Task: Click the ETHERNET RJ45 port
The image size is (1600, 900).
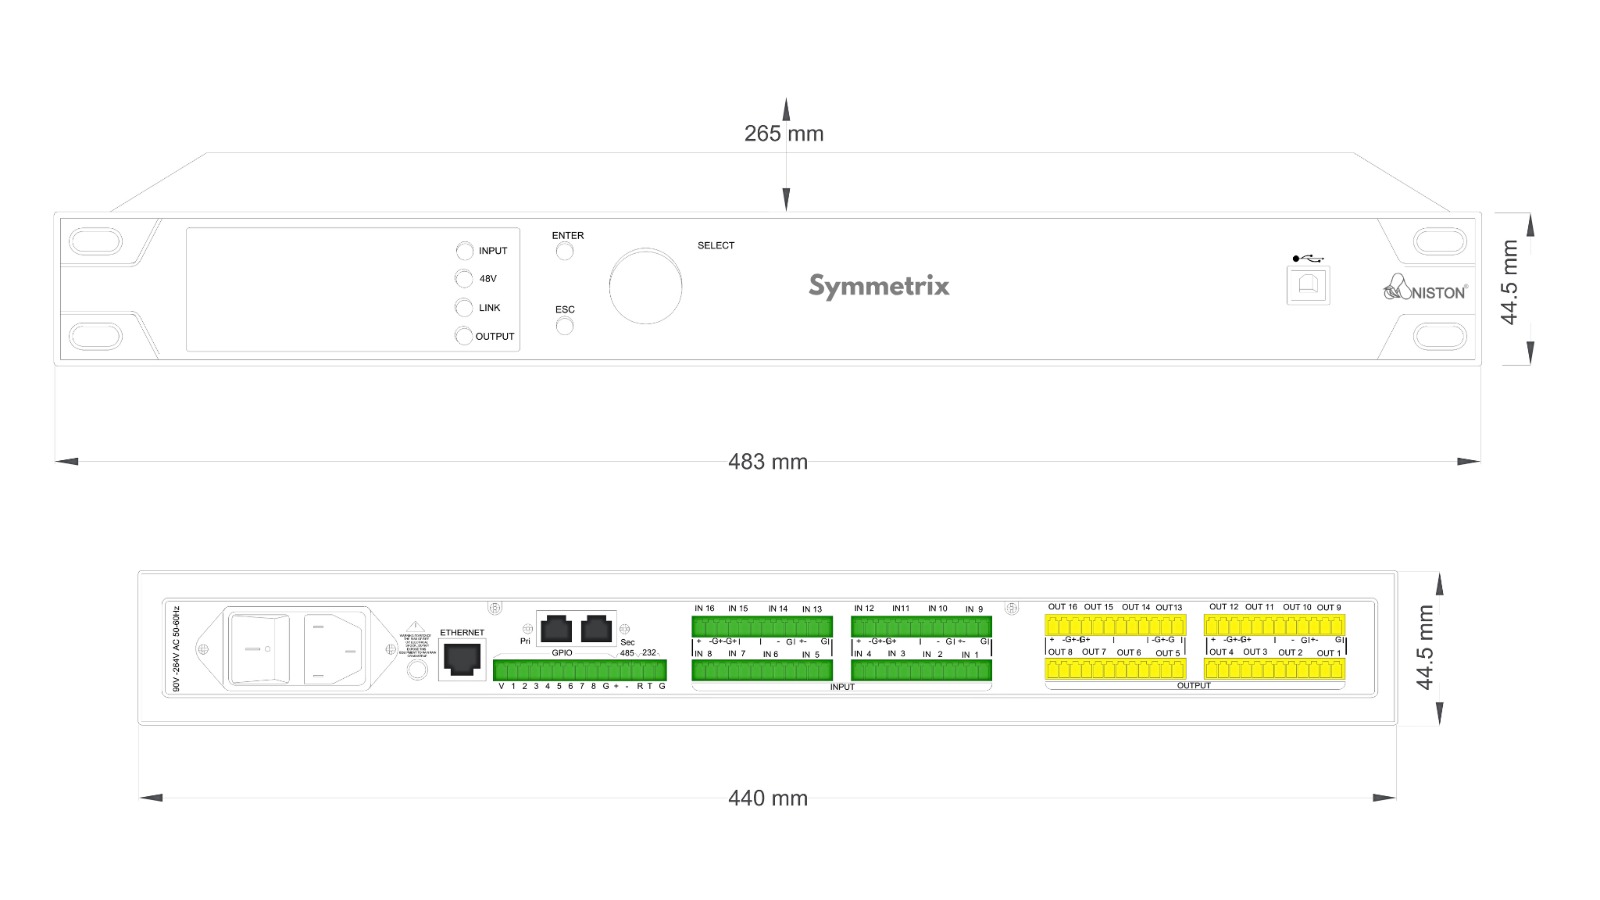Action: click(462, 659)
